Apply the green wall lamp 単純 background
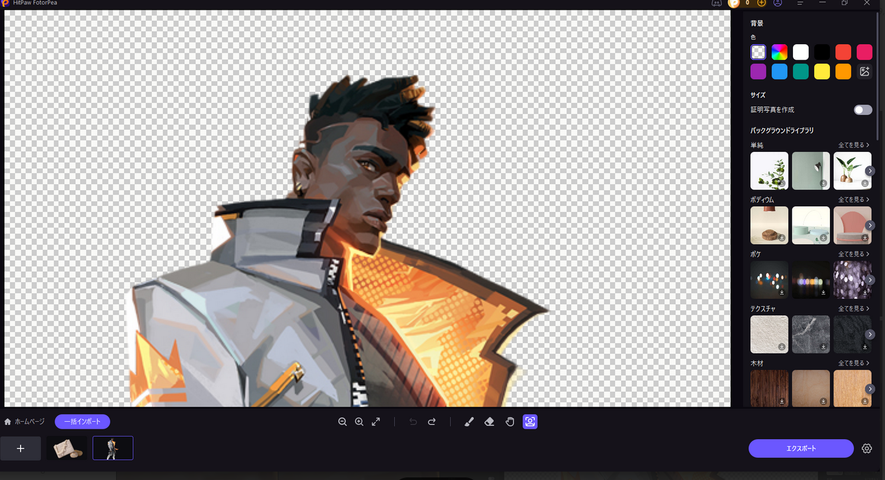885x480 pixels. (811, 171)
